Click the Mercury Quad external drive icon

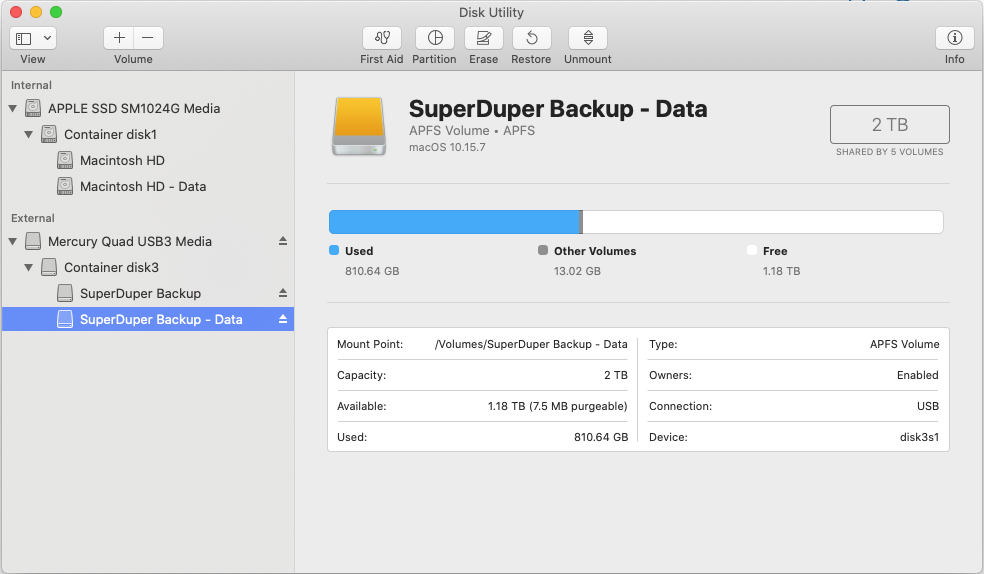point(33,241)
